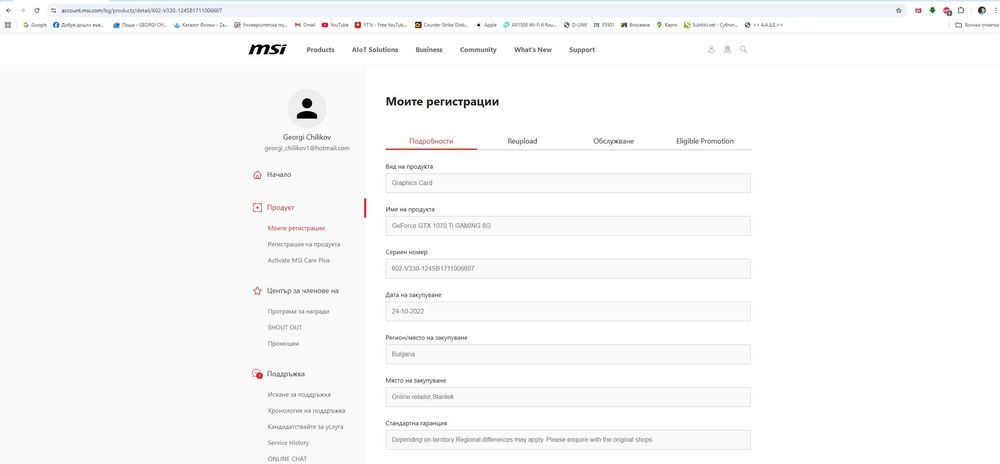Bookmark this page with the star icon
Viewport: 1000px width, 464px height.
coord(899,10)
